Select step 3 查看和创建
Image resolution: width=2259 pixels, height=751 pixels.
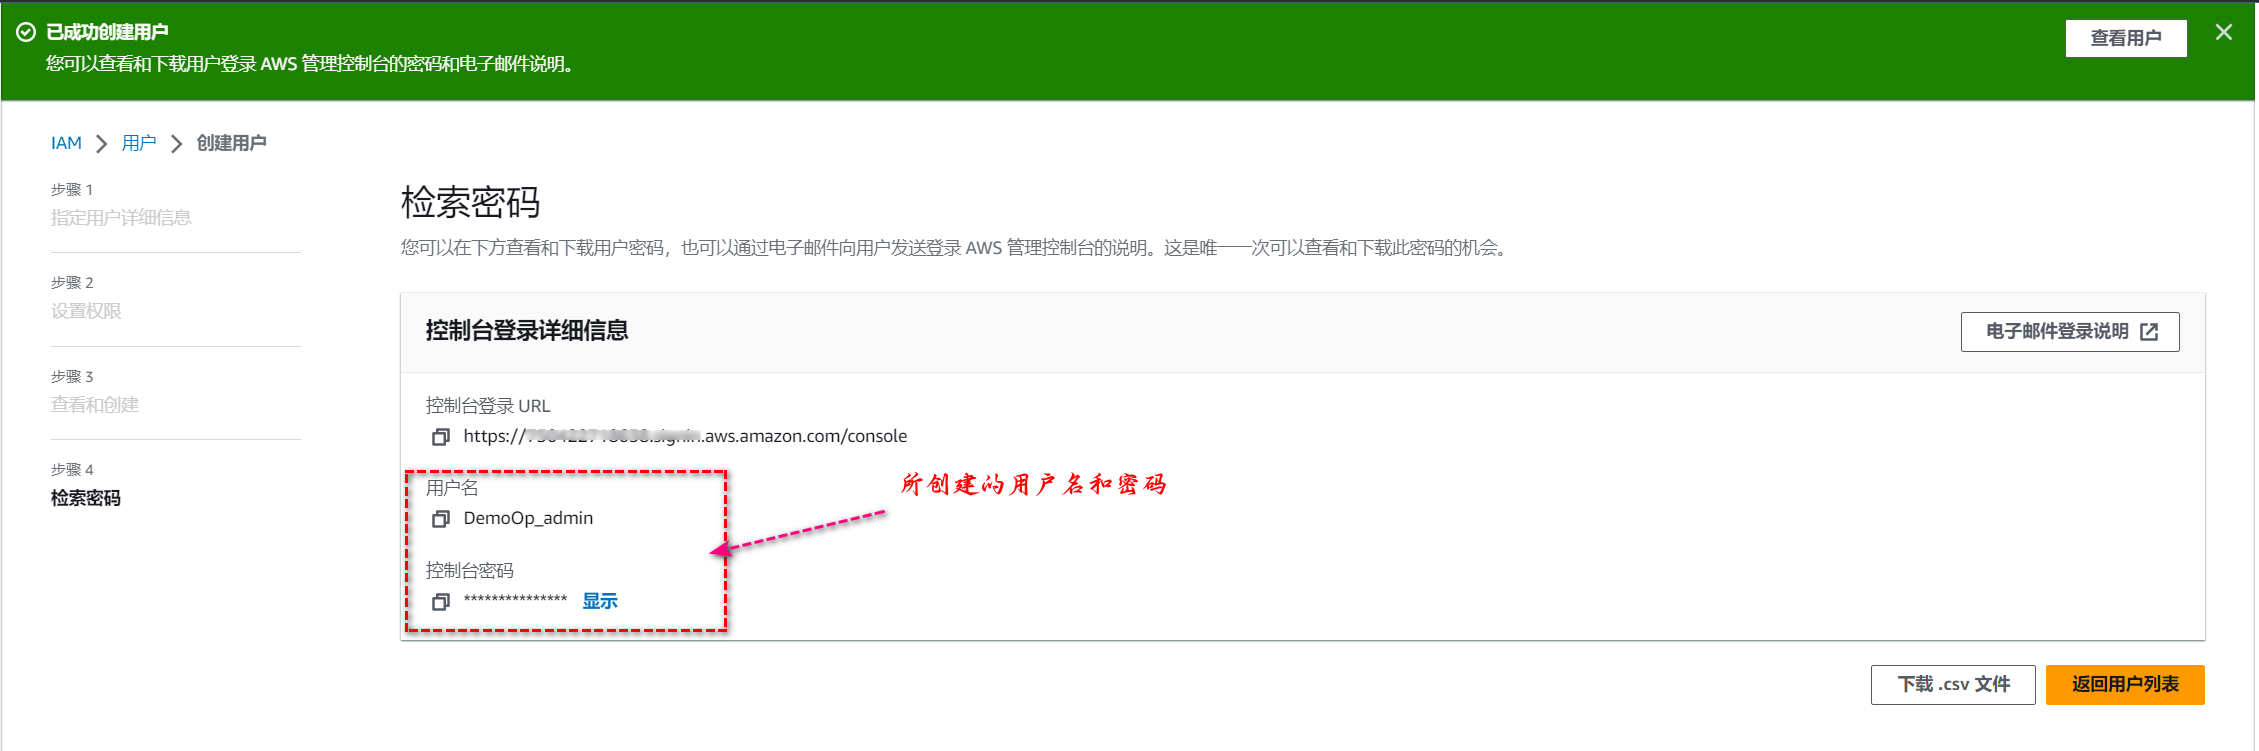(x=95, y=405)
